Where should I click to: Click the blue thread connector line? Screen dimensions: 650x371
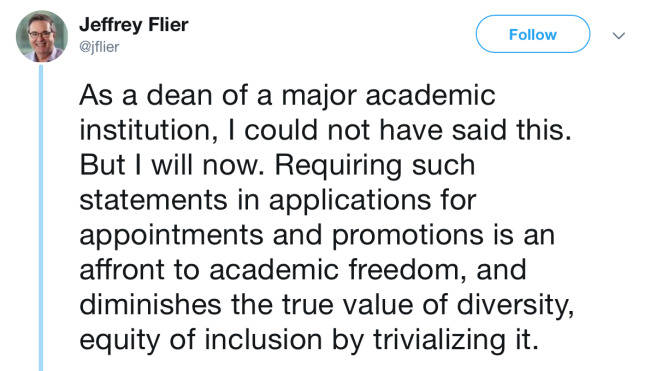click(x=41, y=218)
